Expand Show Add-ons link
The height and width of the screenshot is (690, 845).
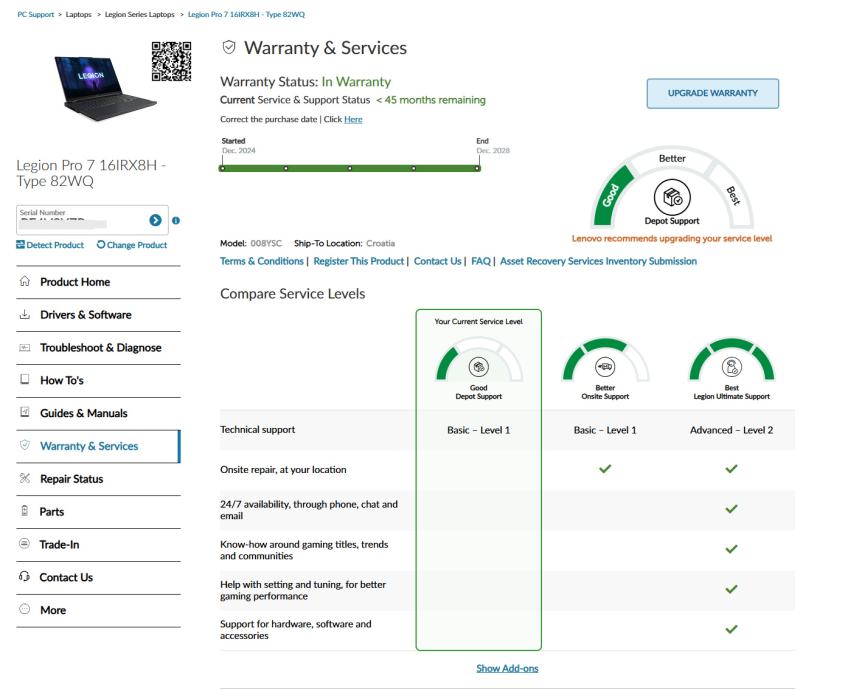pyautogui.click(x=507, y=668)
